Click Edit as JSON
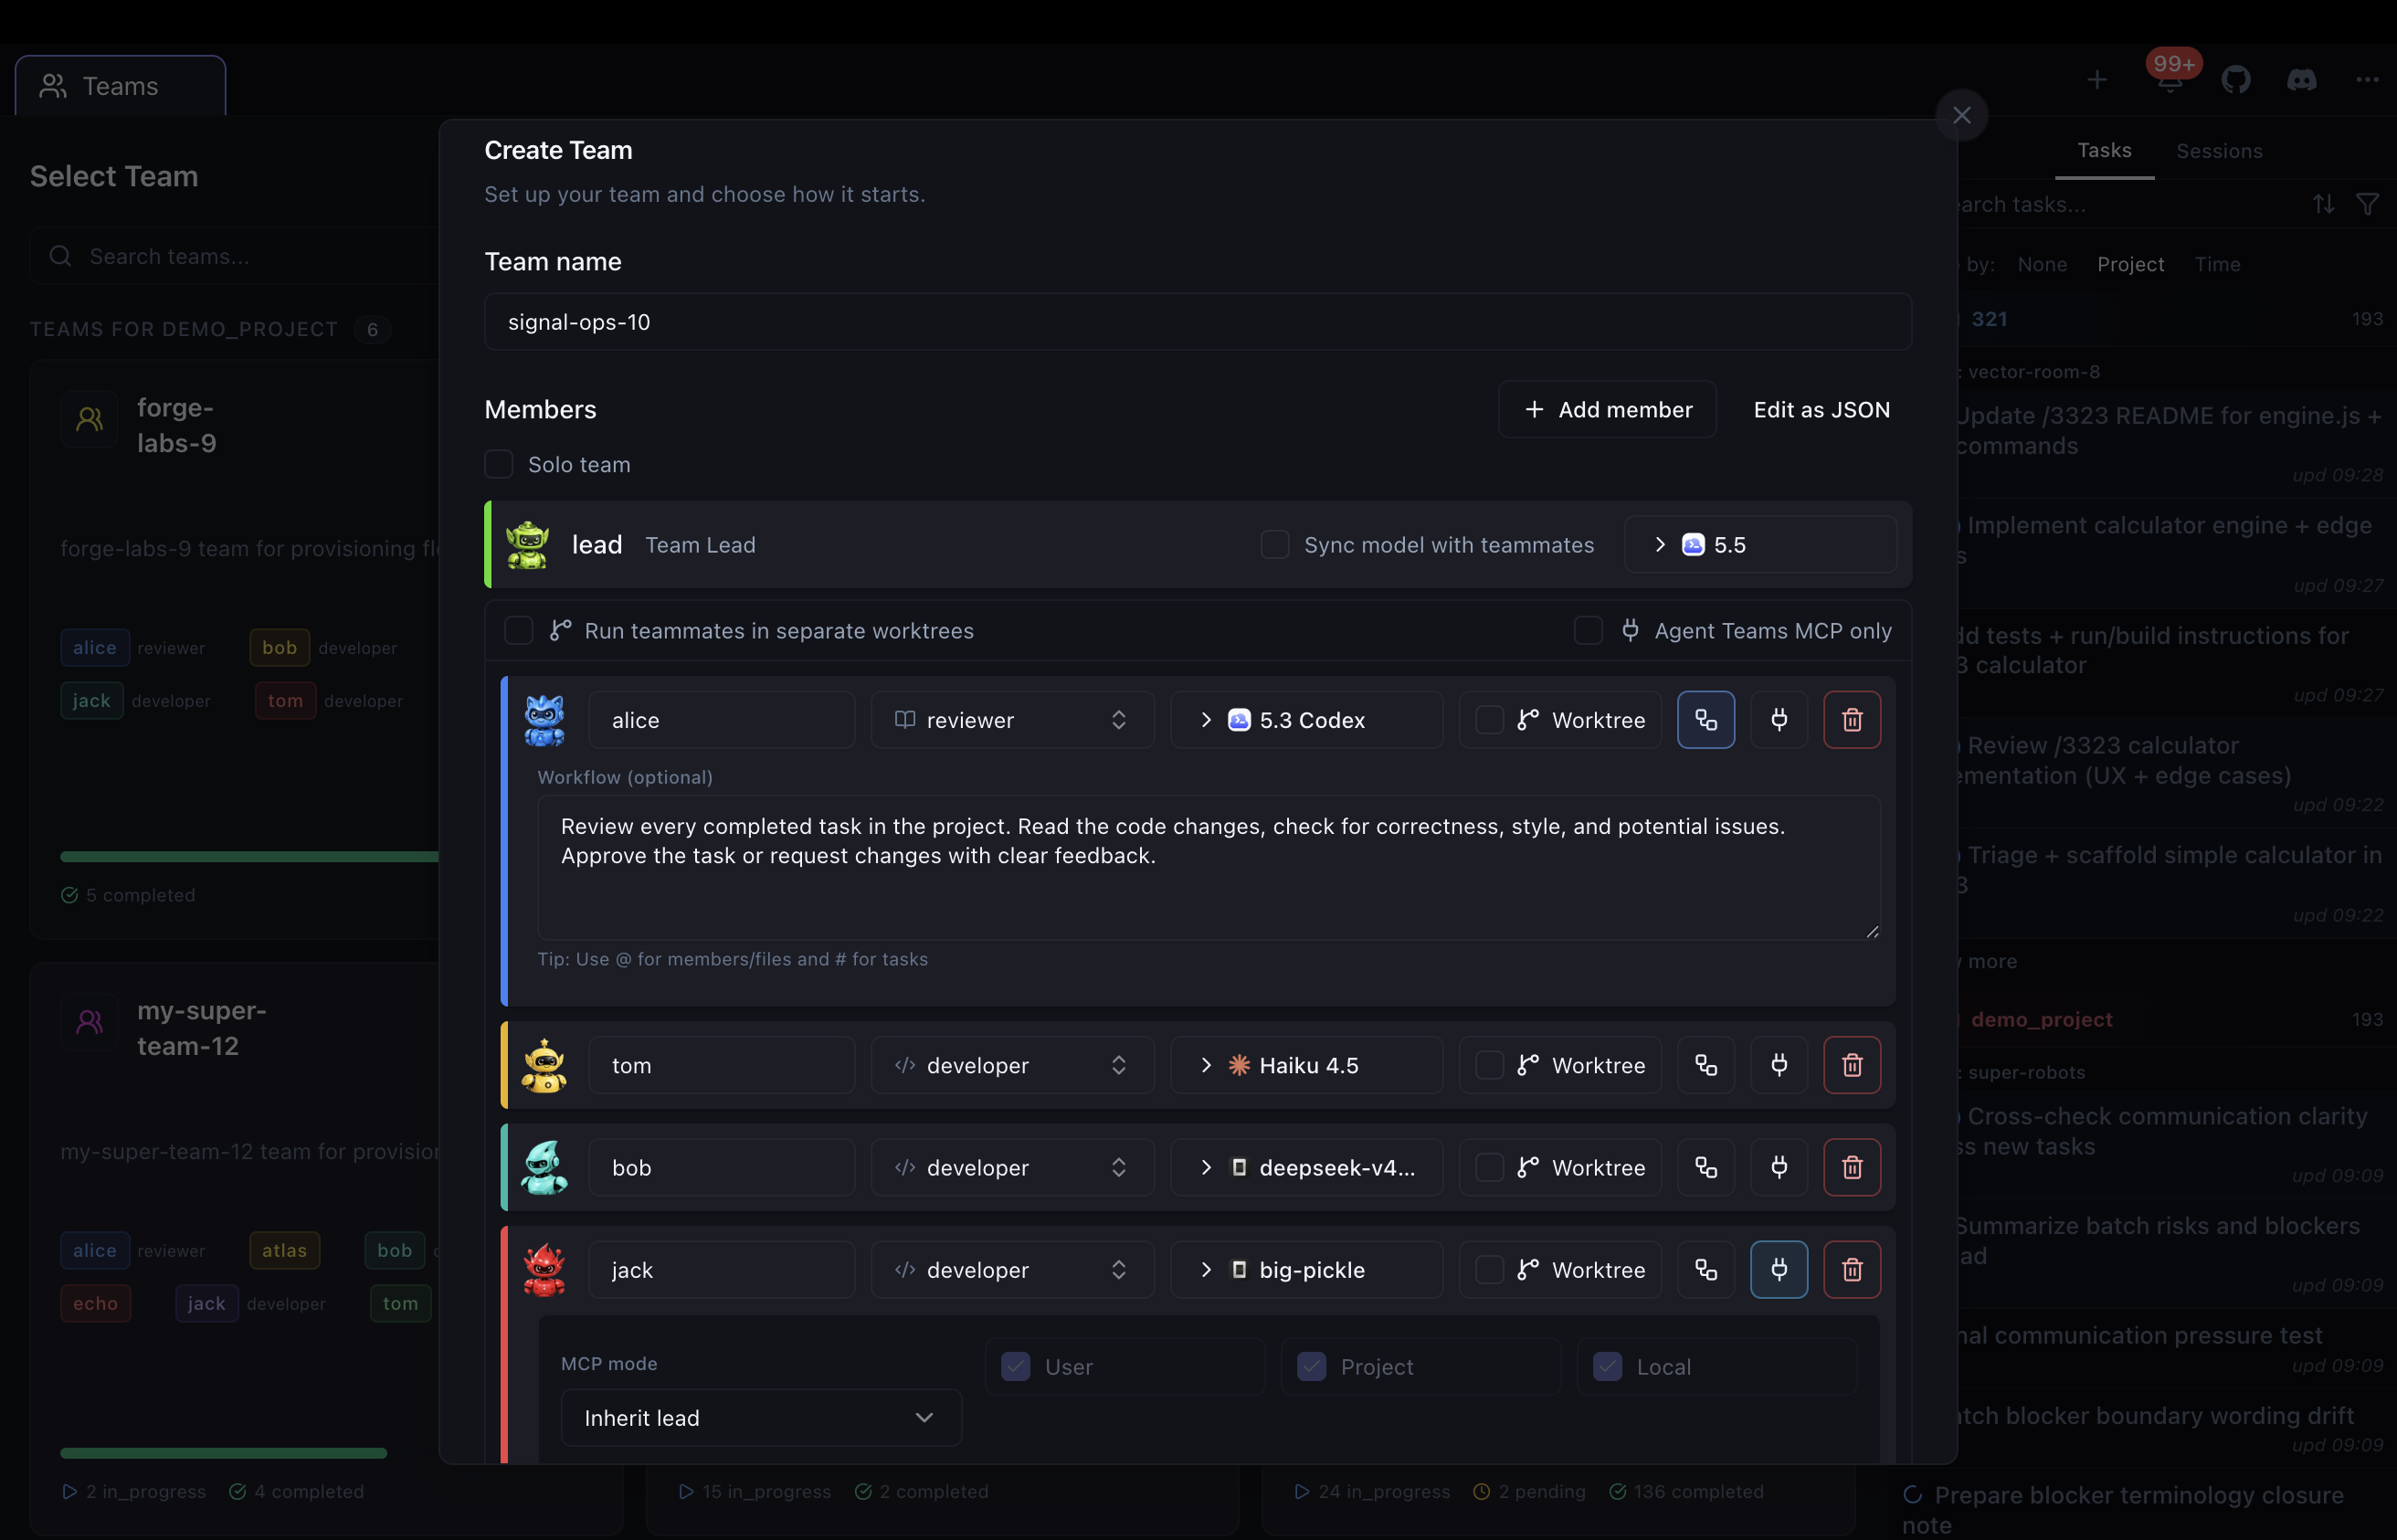Screen dimensions: 2397x1540 (x=1821, y=409)
